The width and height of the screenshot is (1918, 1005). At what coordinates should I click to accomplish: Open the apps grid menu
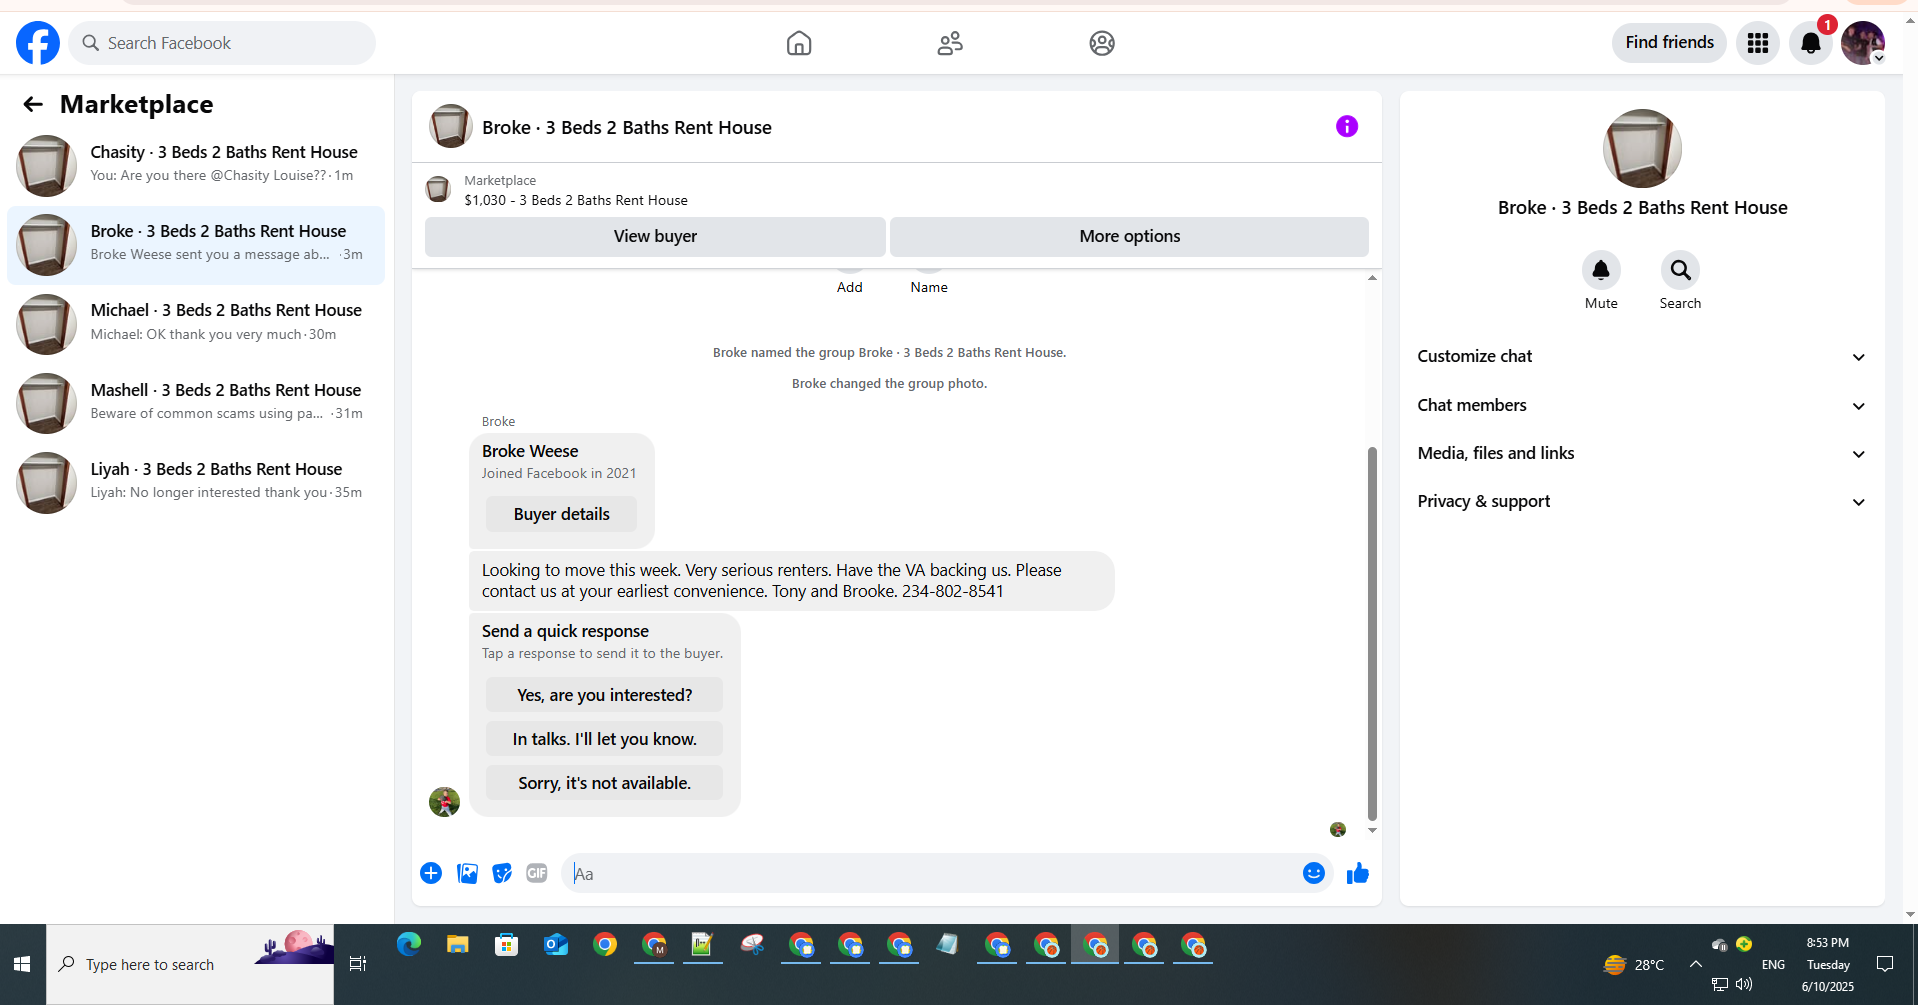point(1758,43)
